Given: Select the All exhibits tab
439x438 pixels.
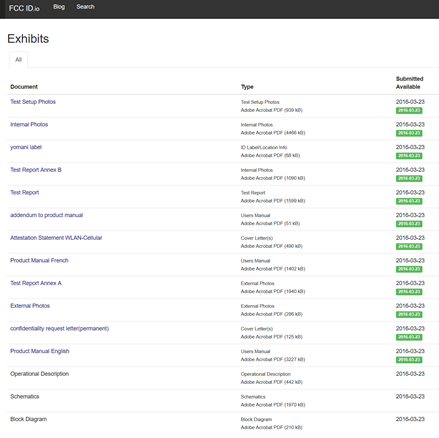Looking at the screenshot, I should coord(18,60).
